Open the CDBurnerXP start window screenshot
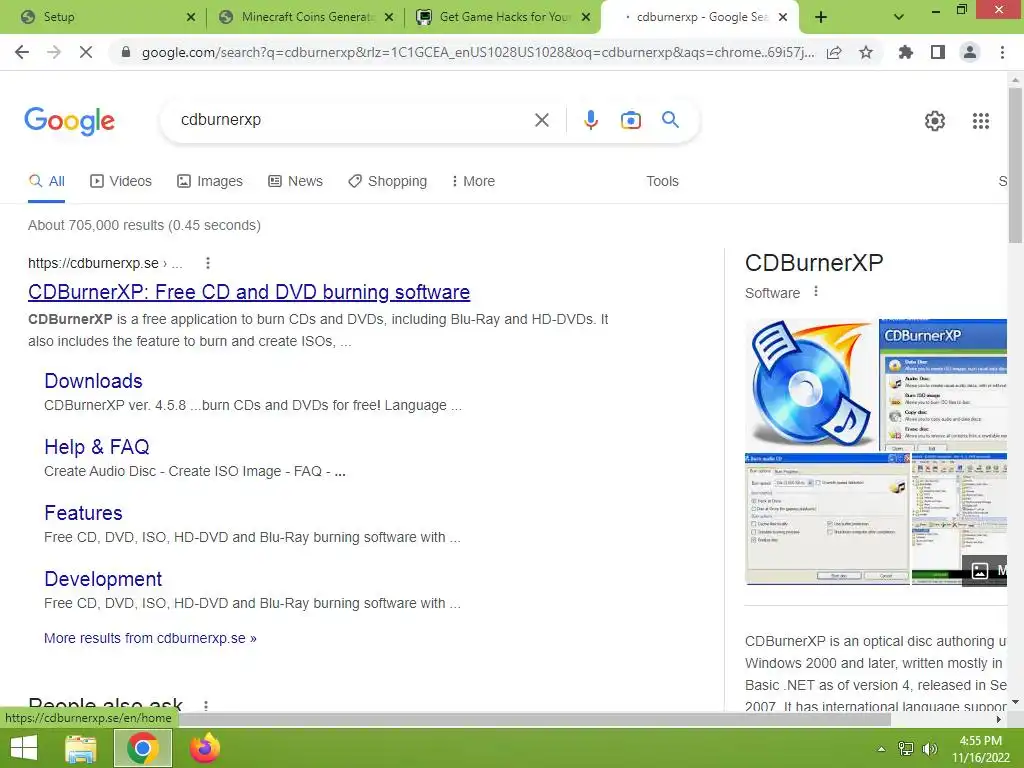Image resolution: width=1024 pixels, height=768 pixels. [943, 385]
